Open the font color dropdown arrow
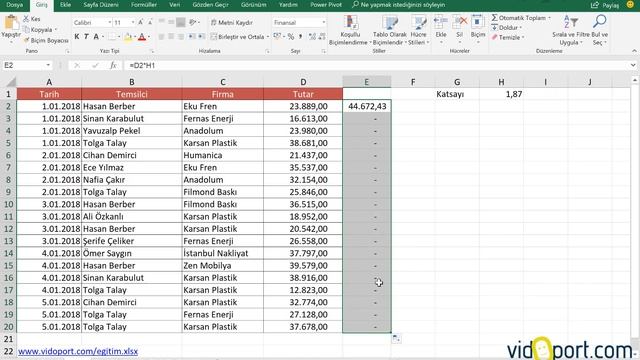The height and width of the screenshot is (360, 640). coord(148,37)
